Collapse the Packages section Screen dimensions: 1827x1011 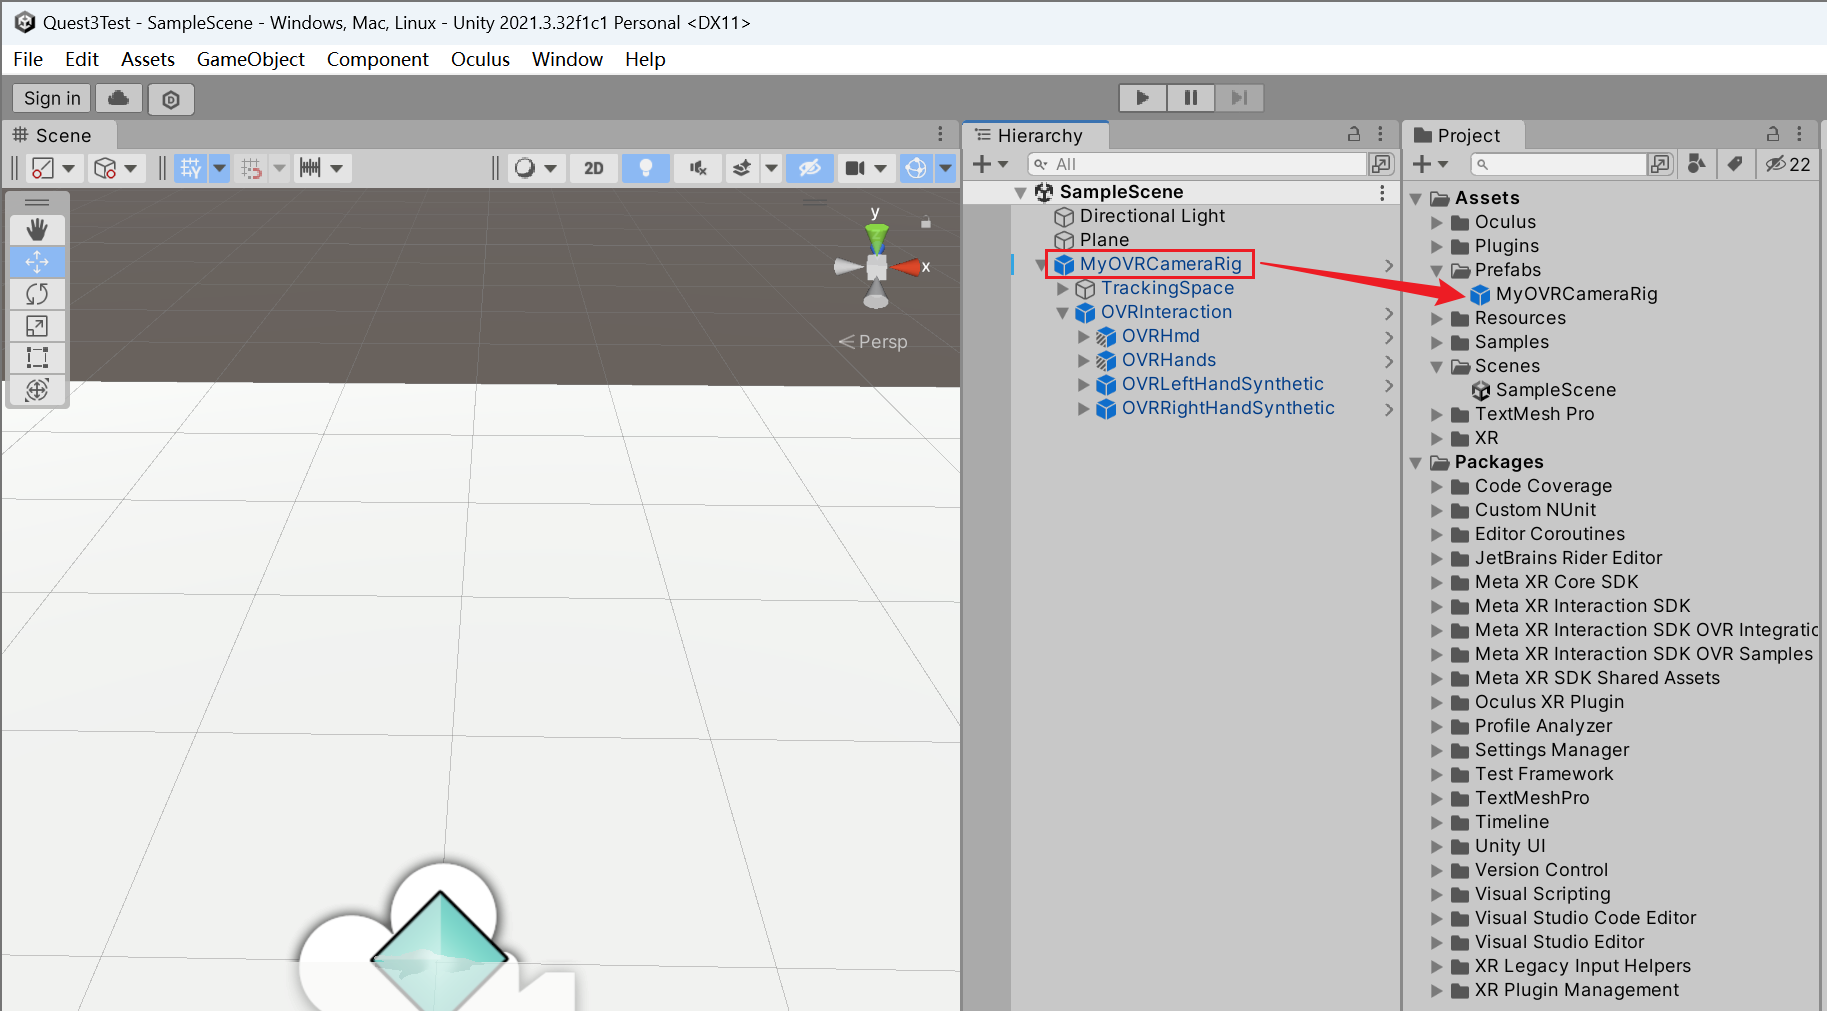pos(1416,463)
